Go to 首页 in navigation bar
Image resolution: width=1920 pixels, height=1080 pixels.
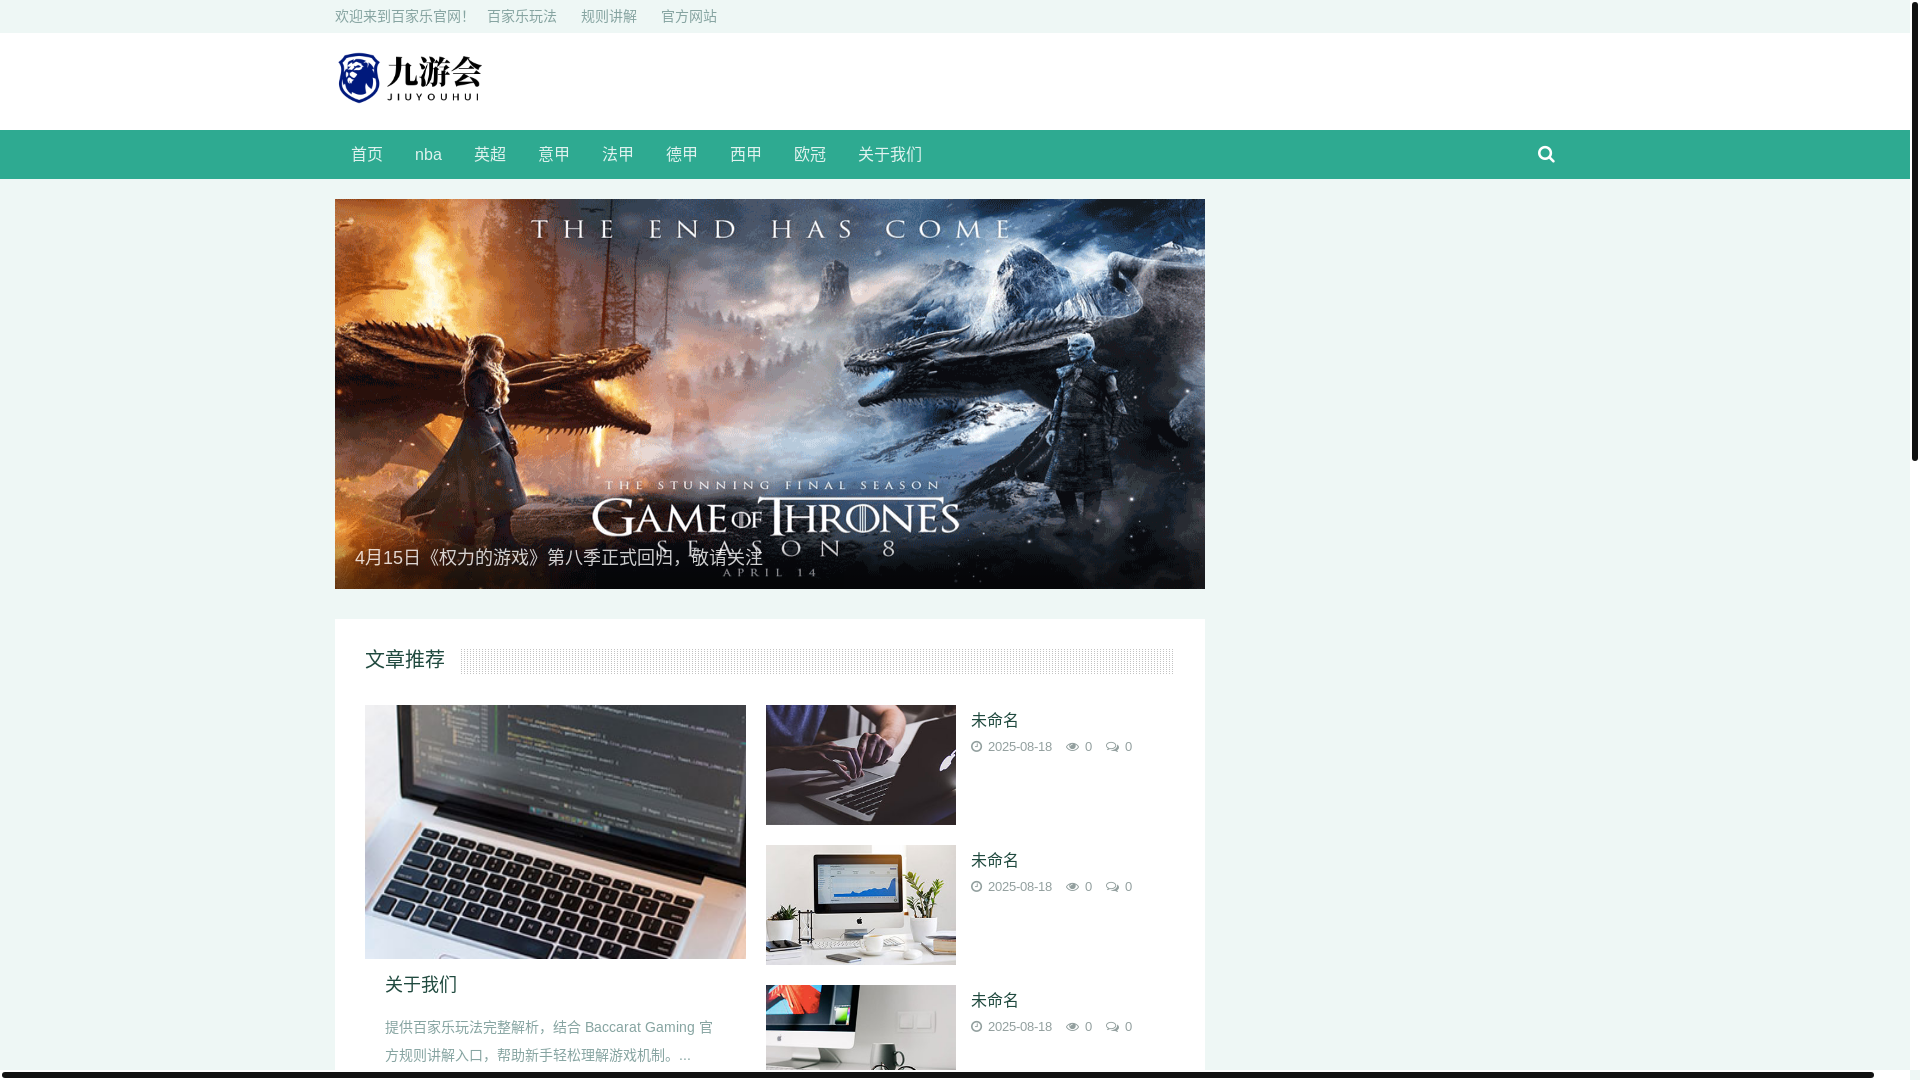[x=367, y=155]
